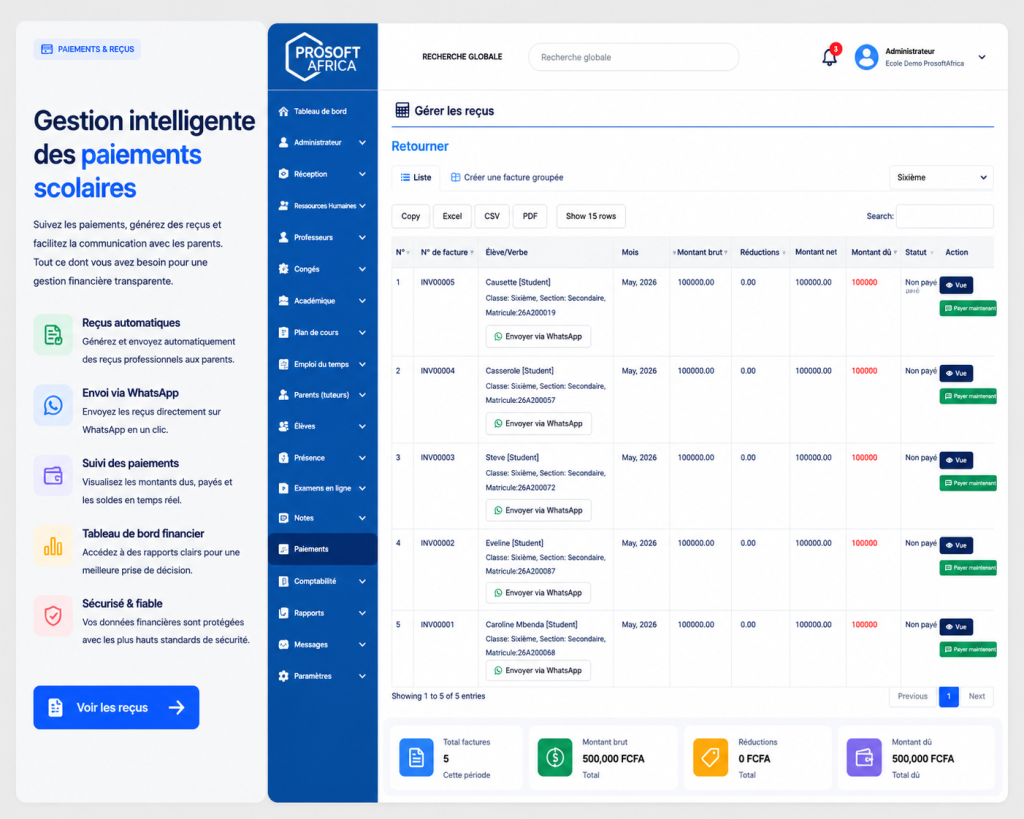
Task: Expand the Réception menu chevron
Action: point(362,174)
